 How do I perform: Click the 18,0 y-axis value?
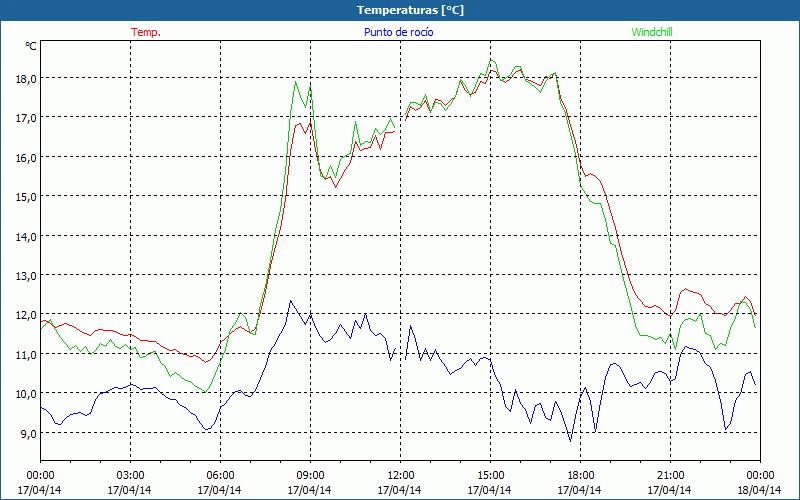27,79
